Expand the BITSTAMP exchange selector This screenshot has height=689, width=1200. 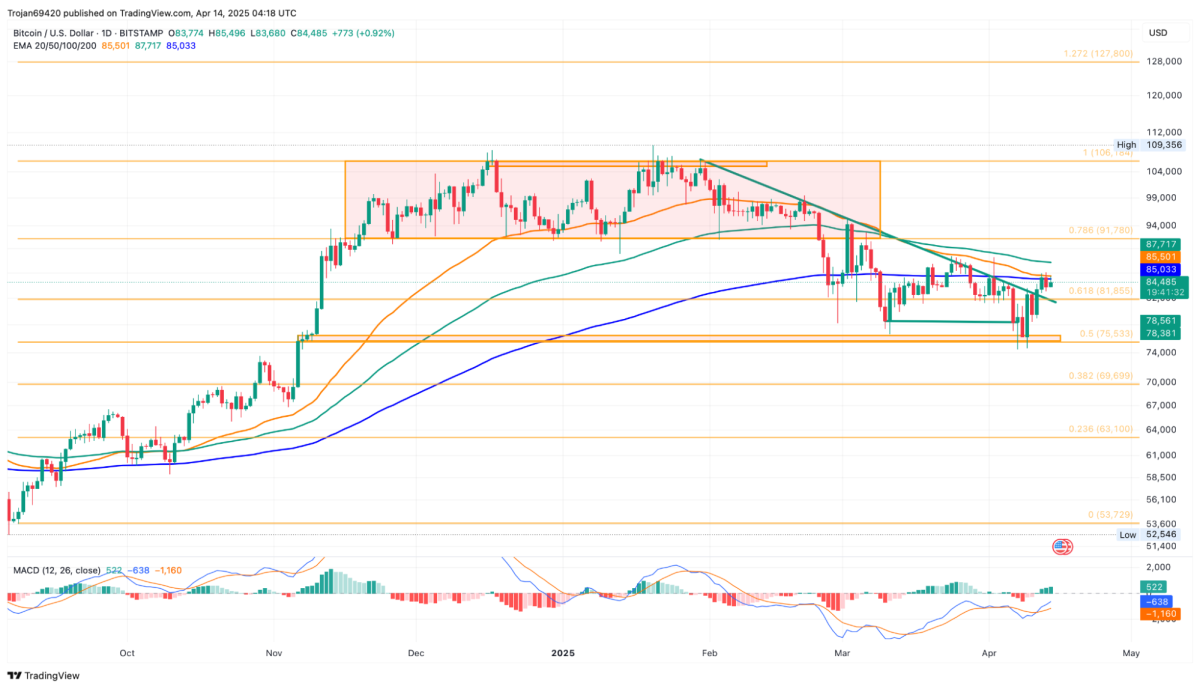point(141,32)
